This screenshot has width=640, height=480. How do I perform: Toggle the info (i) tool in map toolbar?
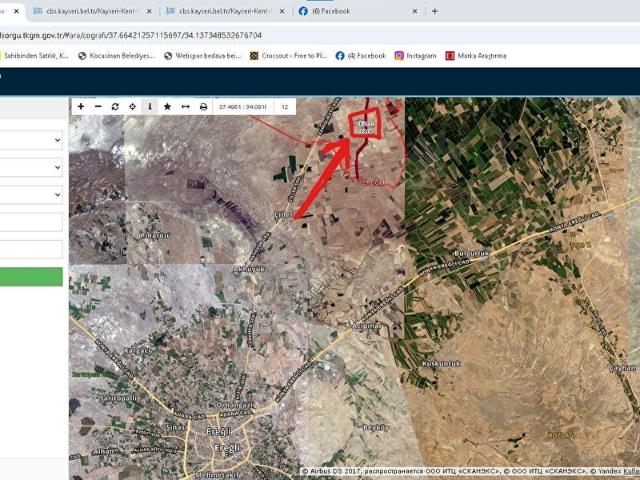point(150,107)
